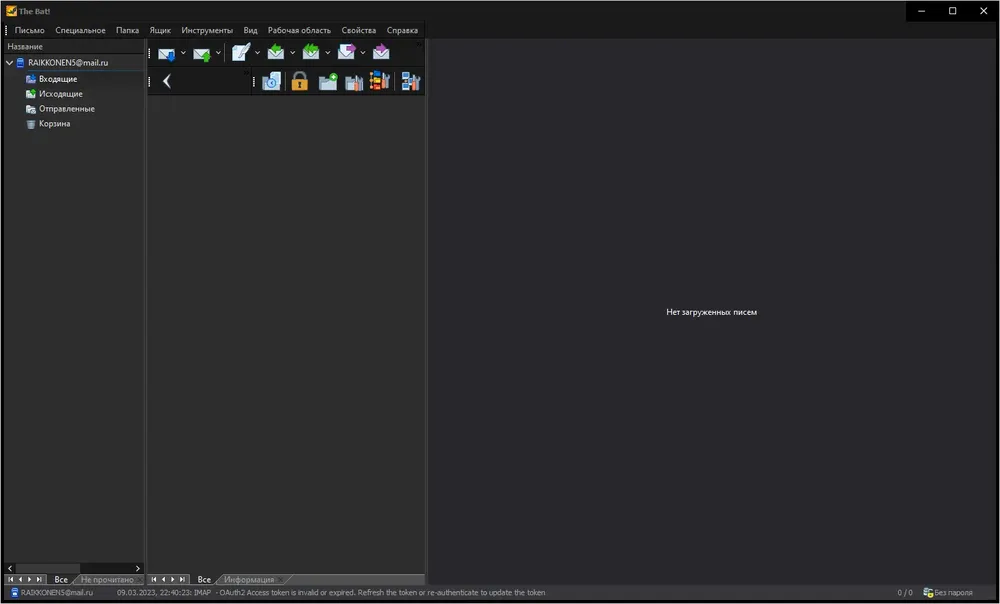This screenshot has width=1000, height=604.
Task: Open the Свойства menu
Action: point(358,30)
